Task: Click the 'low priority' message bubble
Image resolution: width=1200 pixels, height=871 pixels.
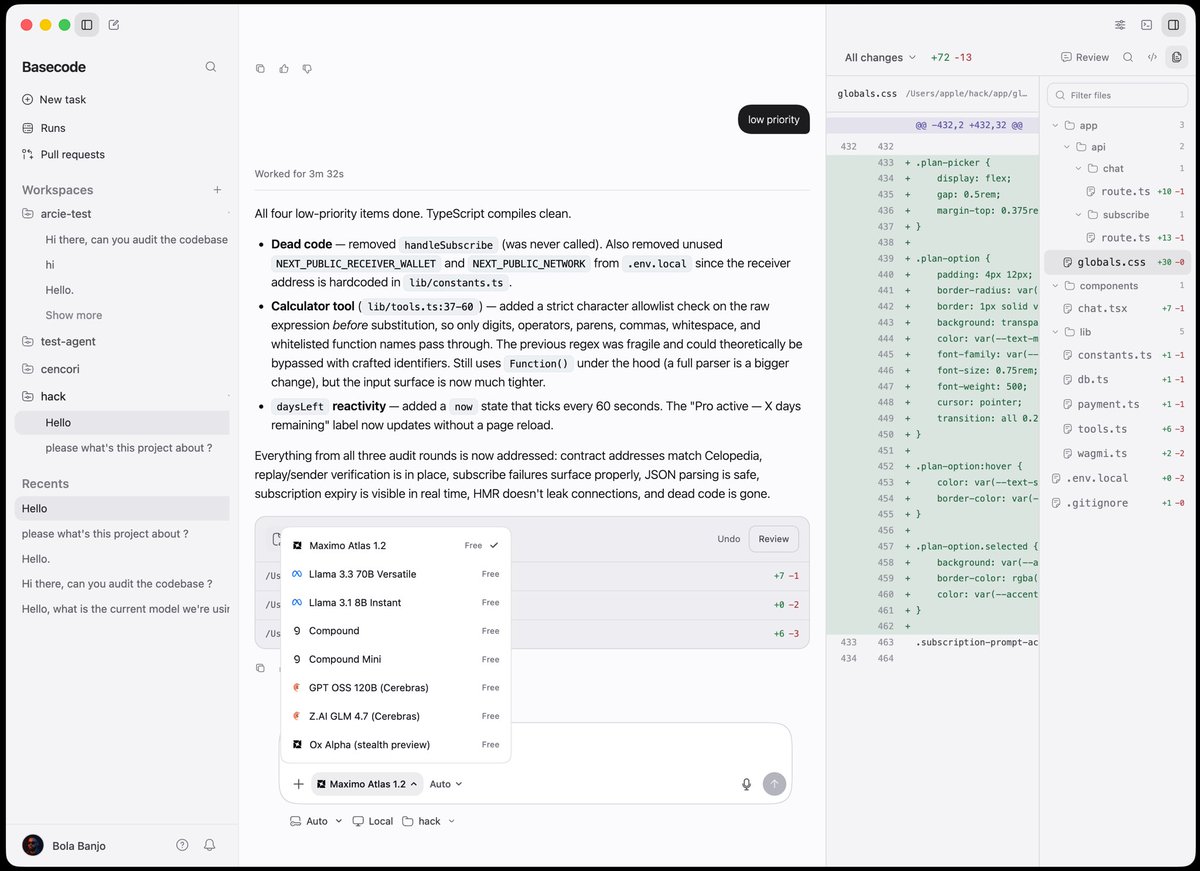Action: pos(774,120)
